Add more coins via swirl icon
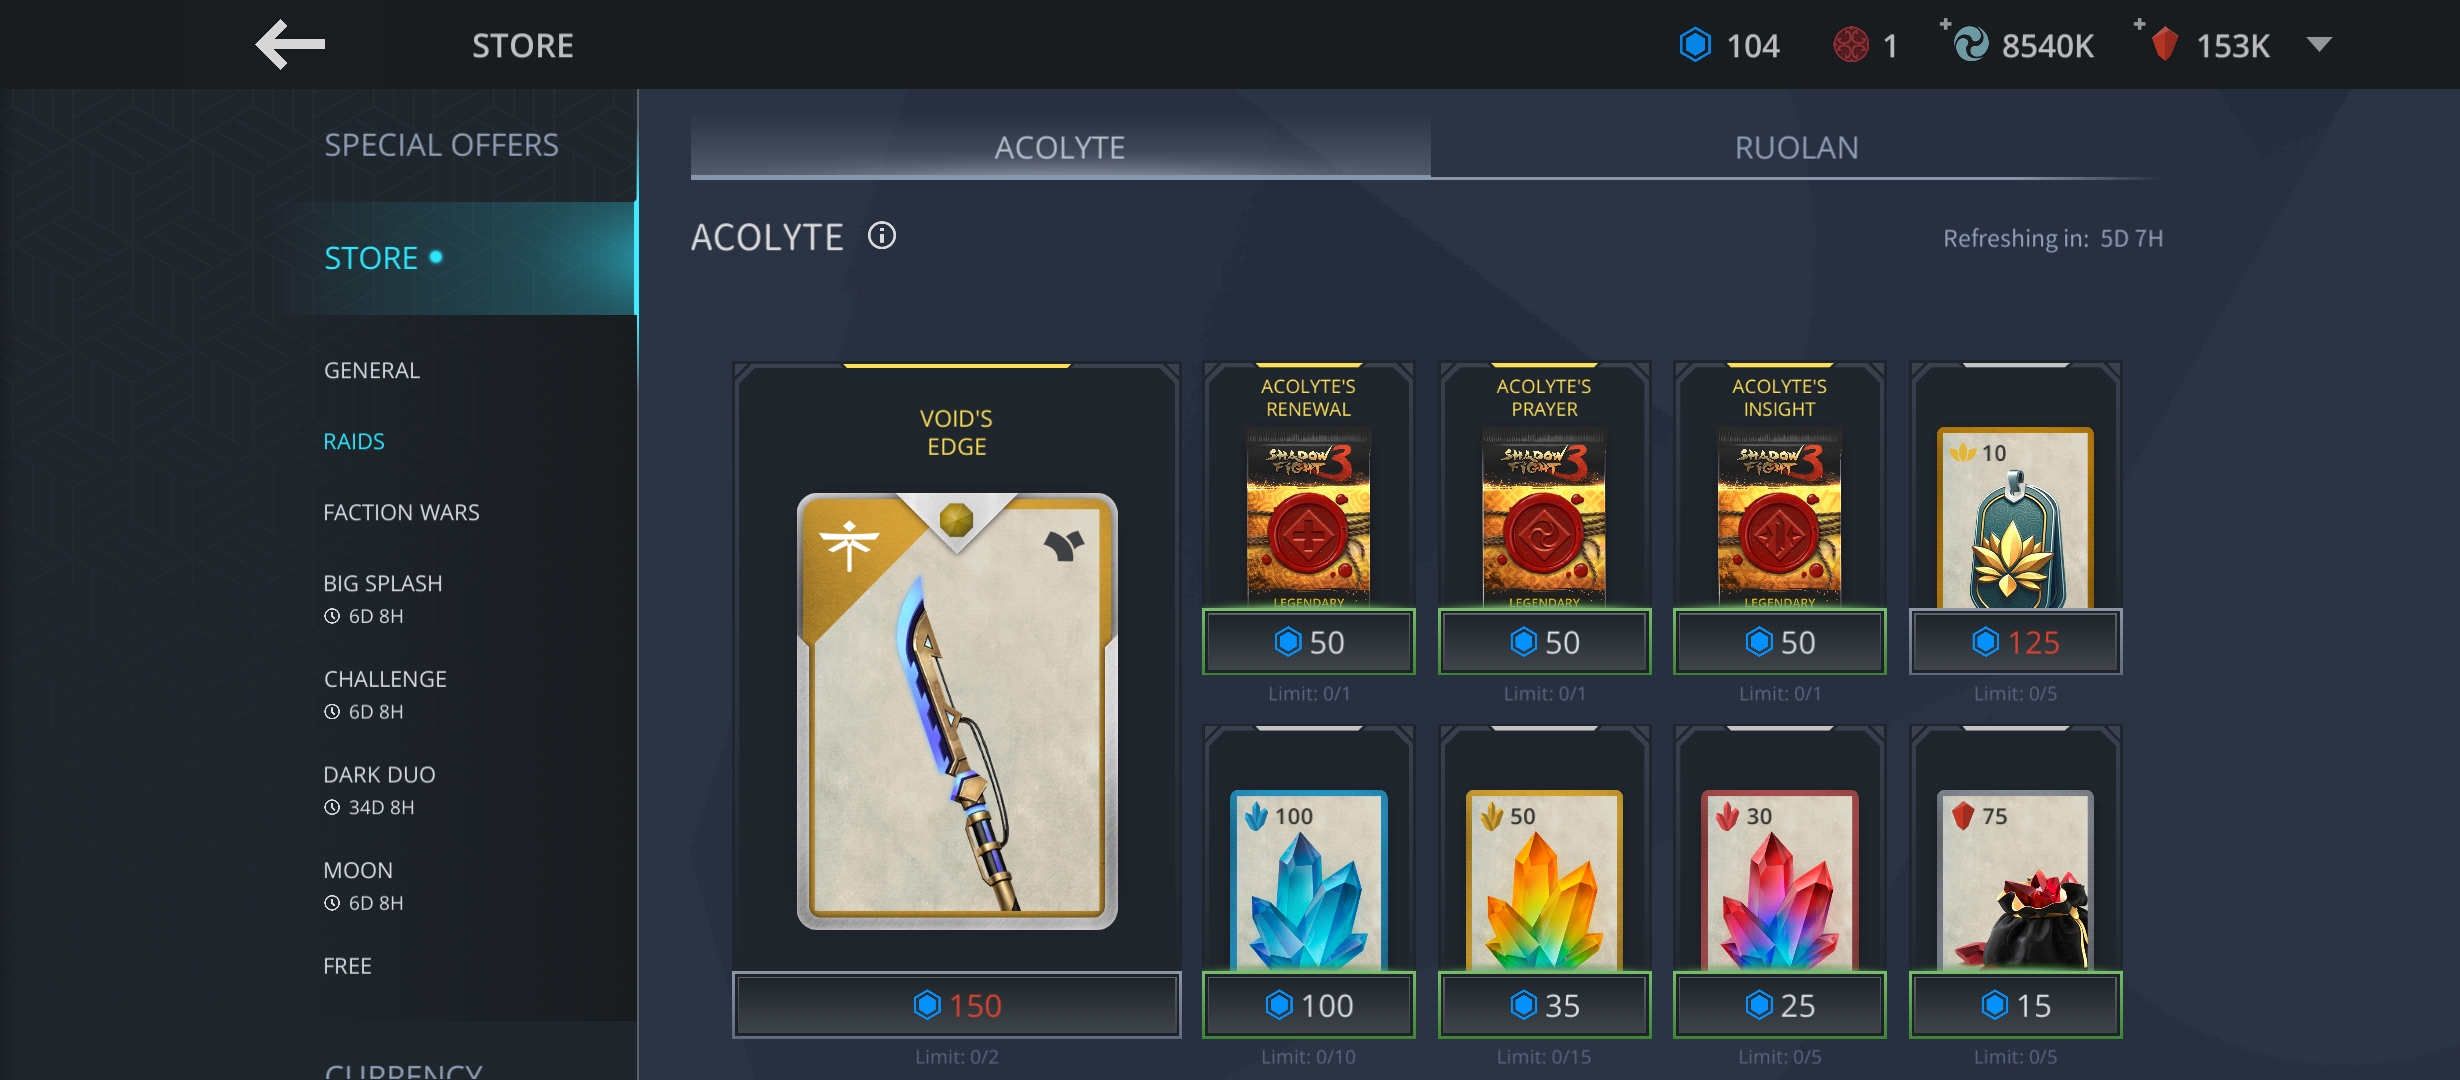The width and height of the screenshot is (2460, 1080). point(1969,44)
